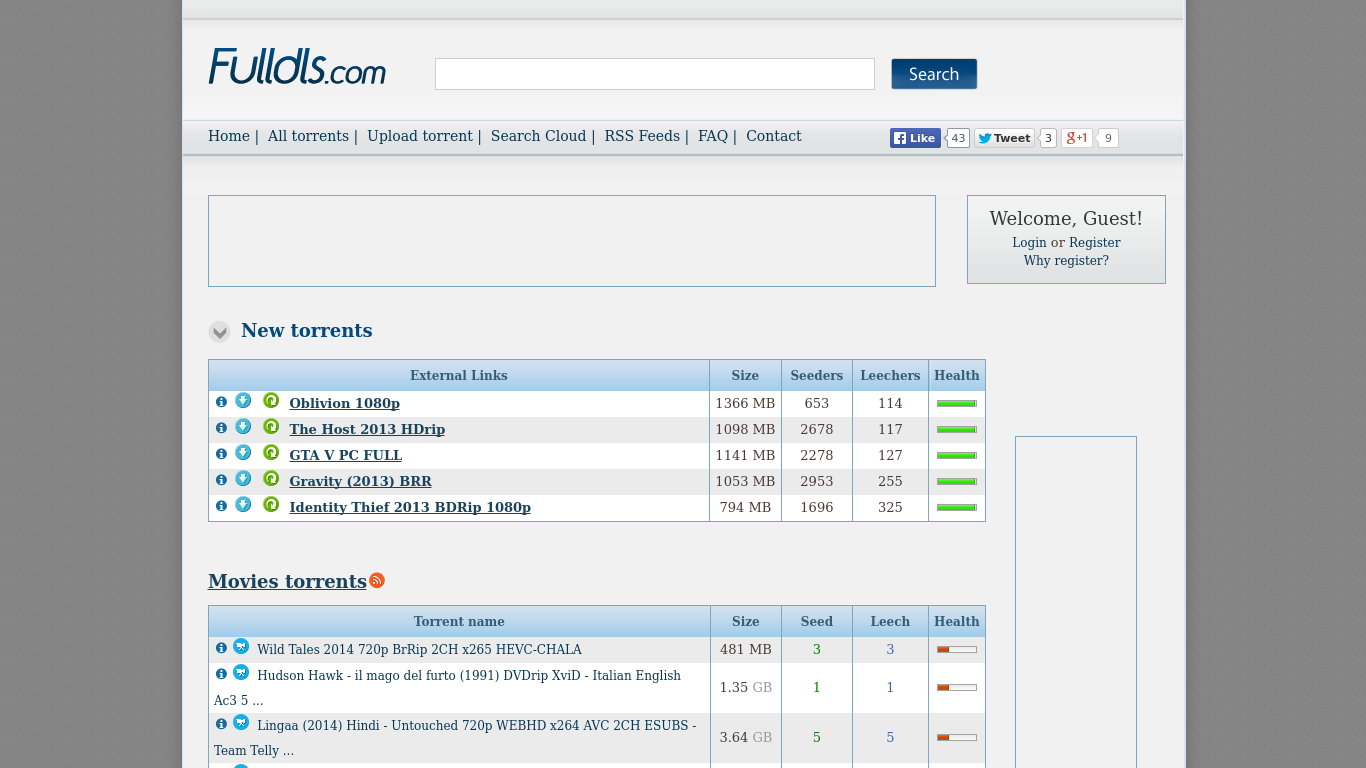Click the Register link
1366x768 pixels.
pos(1095,243)
